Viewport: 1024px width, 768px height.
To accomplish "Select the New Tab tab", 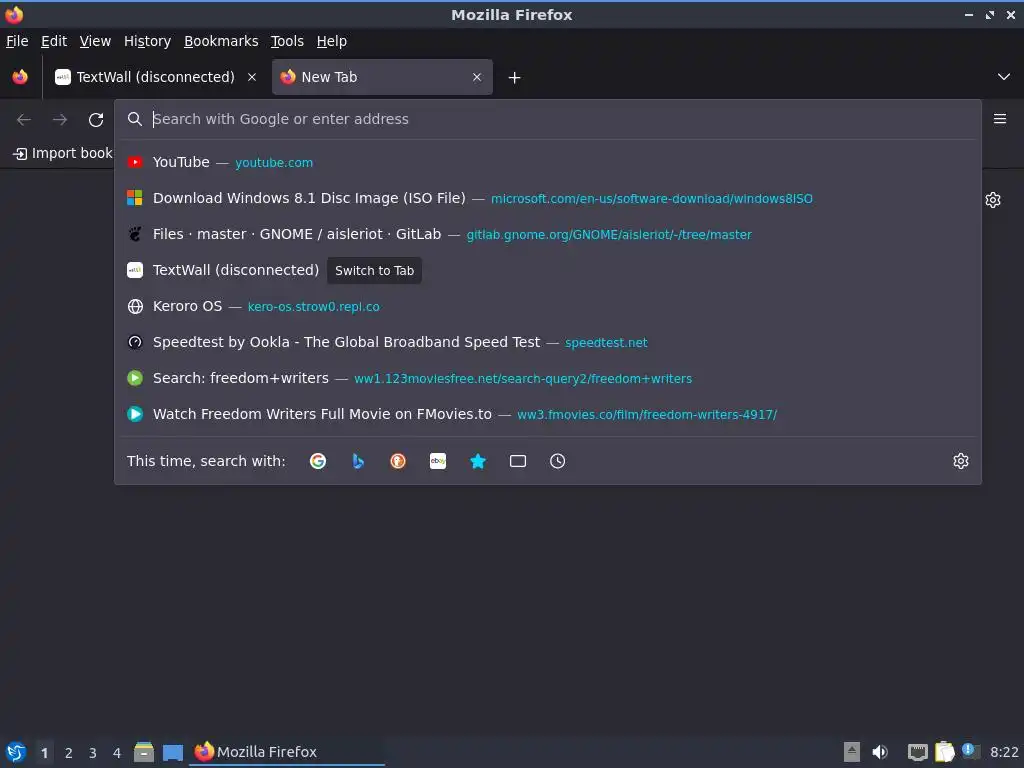I will click(x=382, y=77).
